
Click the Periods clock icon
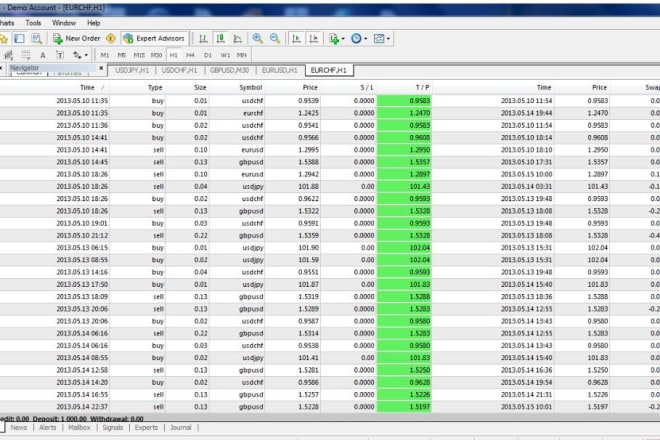click(x=356, y=39)
